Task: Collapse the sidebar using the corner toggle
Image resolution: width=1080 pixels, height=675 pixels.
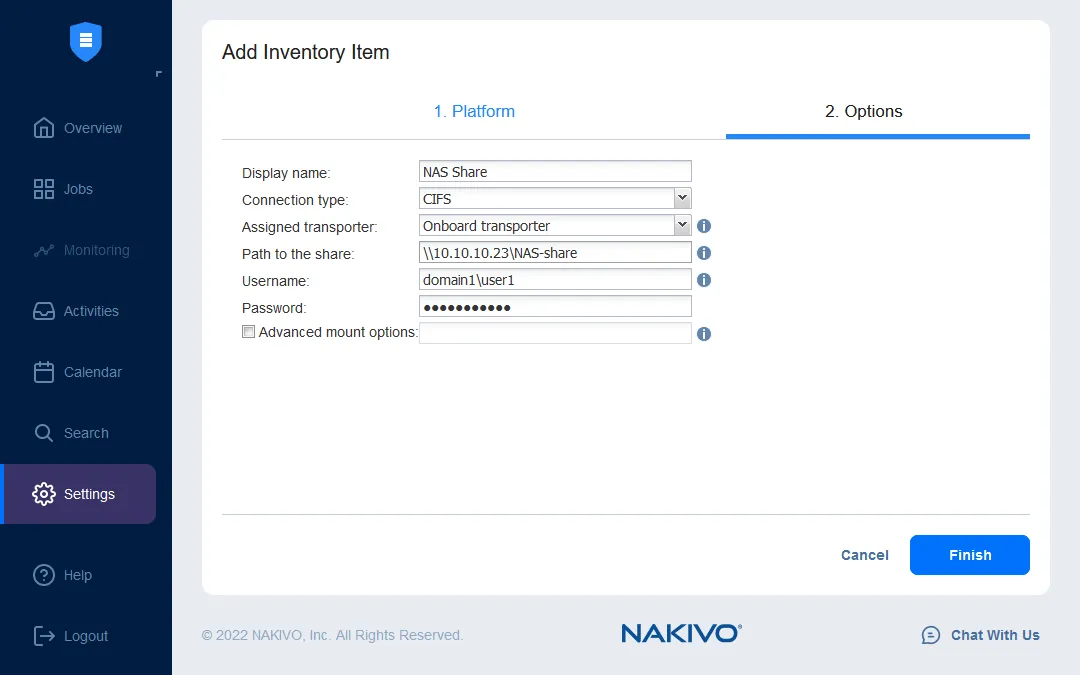Action: click(158, 74)
